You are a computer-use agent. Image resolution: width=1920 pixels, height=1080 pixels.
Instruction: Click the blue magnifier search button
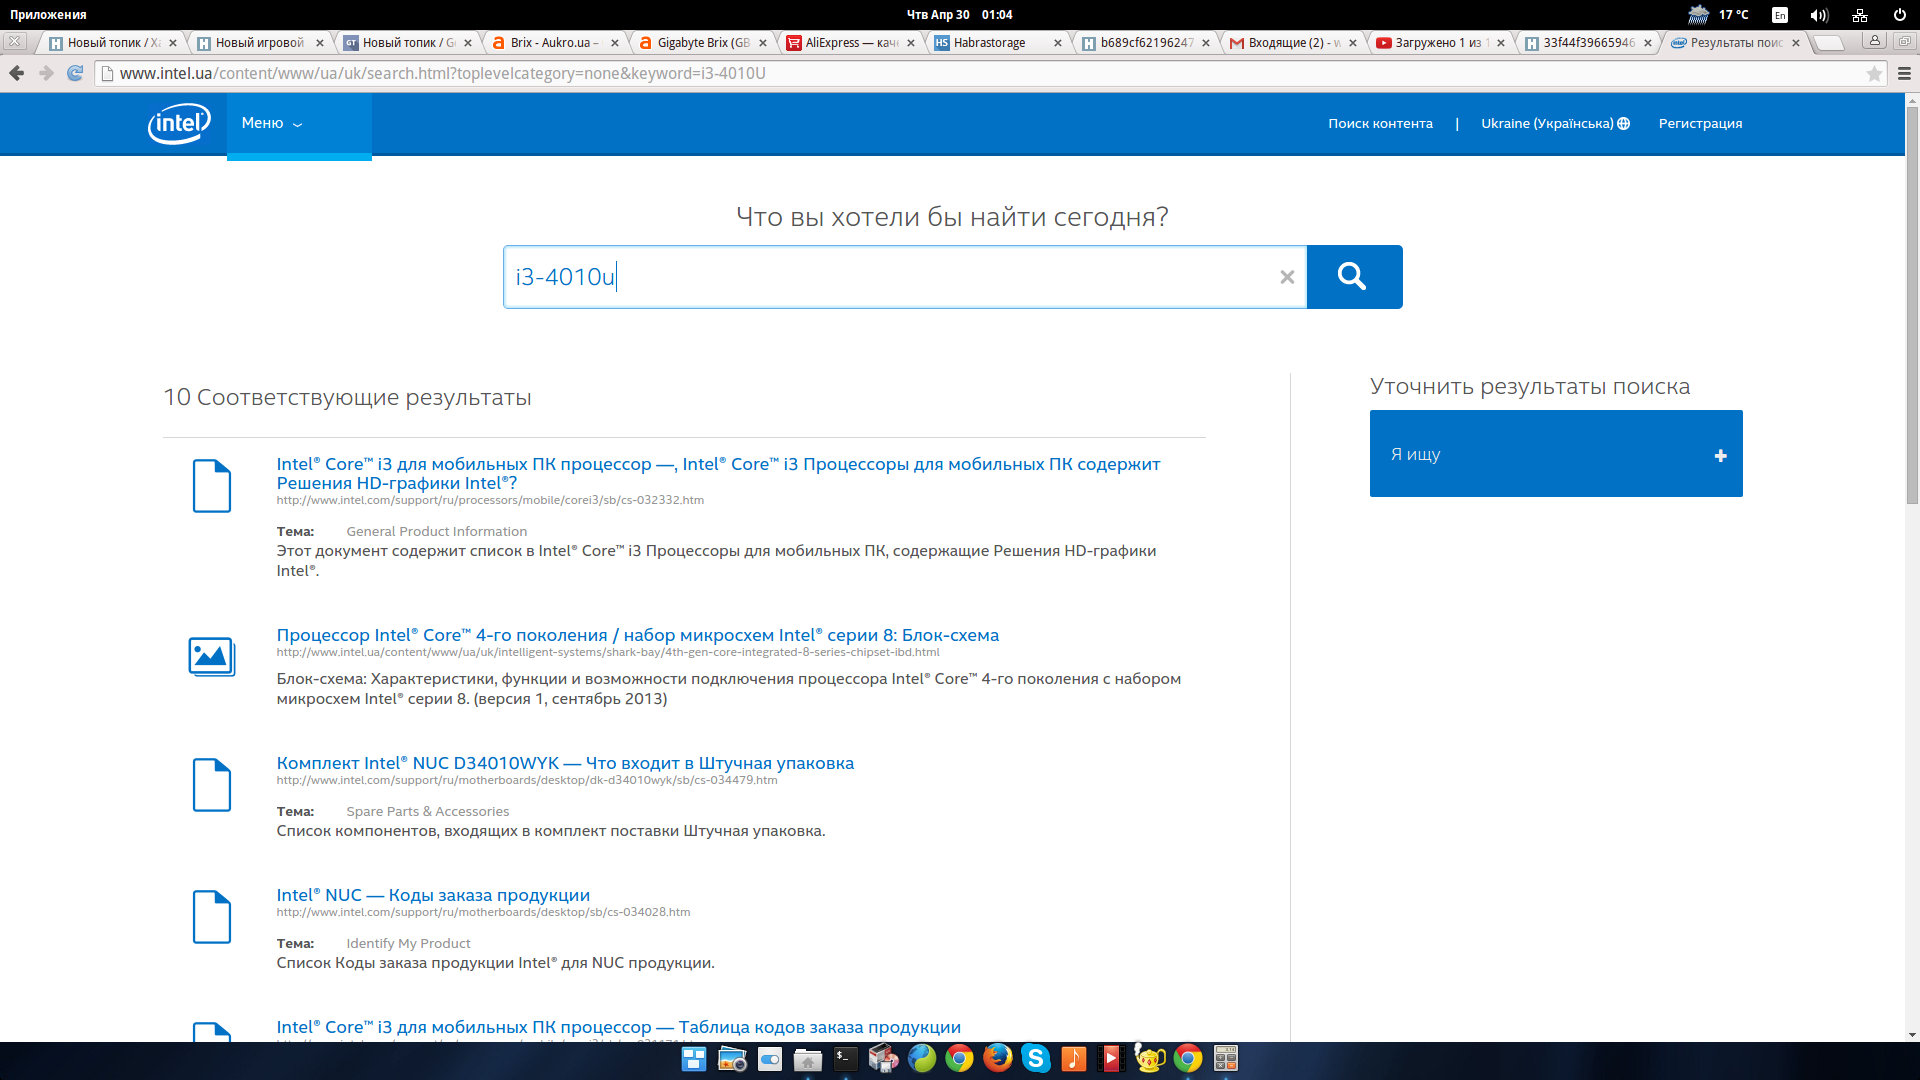point(1354,277)
